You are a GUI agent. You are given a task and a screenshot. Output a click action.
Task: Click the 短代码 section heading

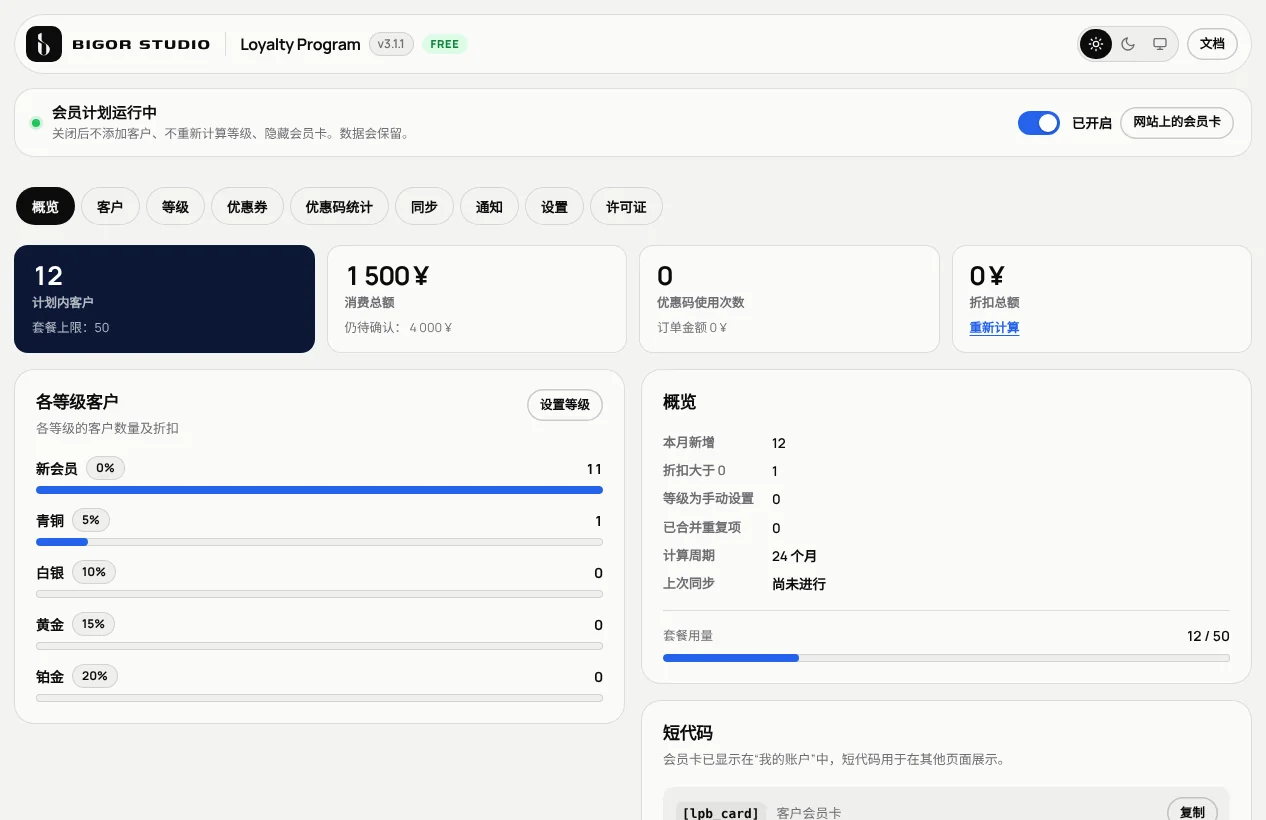pyautogui.click(x=688, y=733)
